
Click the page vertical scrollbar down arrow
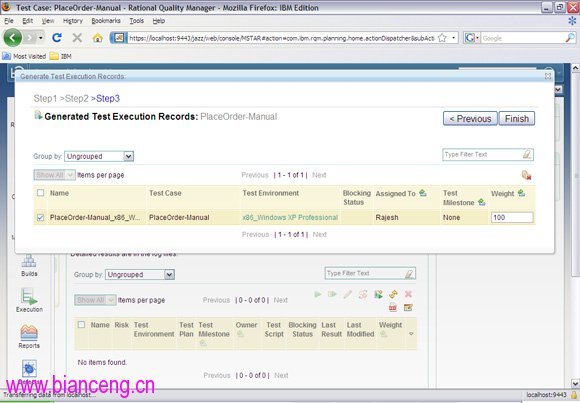tap(575, 383)
